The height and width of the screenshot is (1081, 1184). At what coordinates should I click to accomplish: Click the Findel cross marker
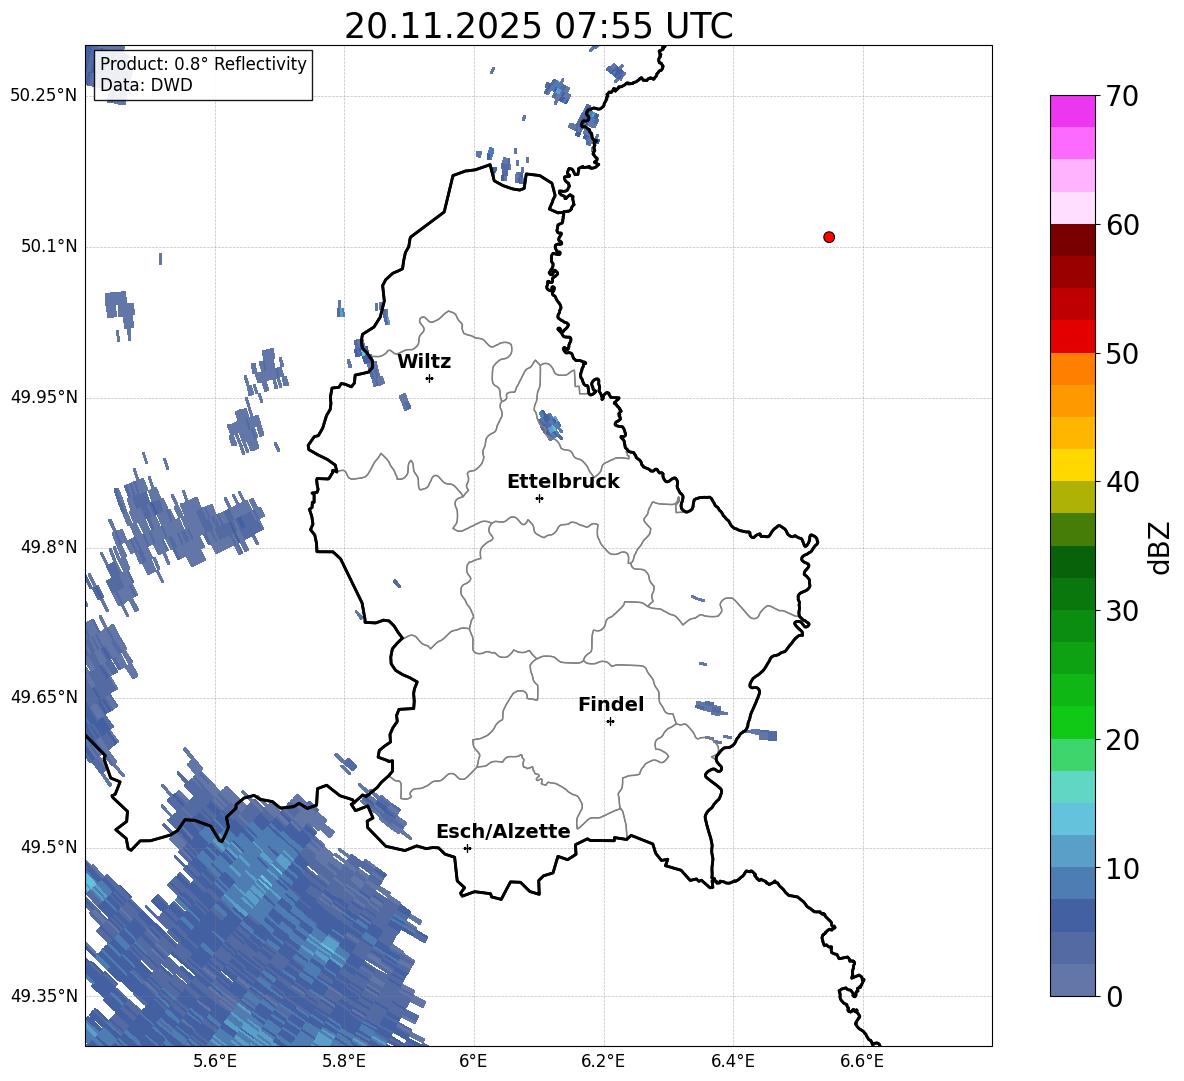point(610,722)
